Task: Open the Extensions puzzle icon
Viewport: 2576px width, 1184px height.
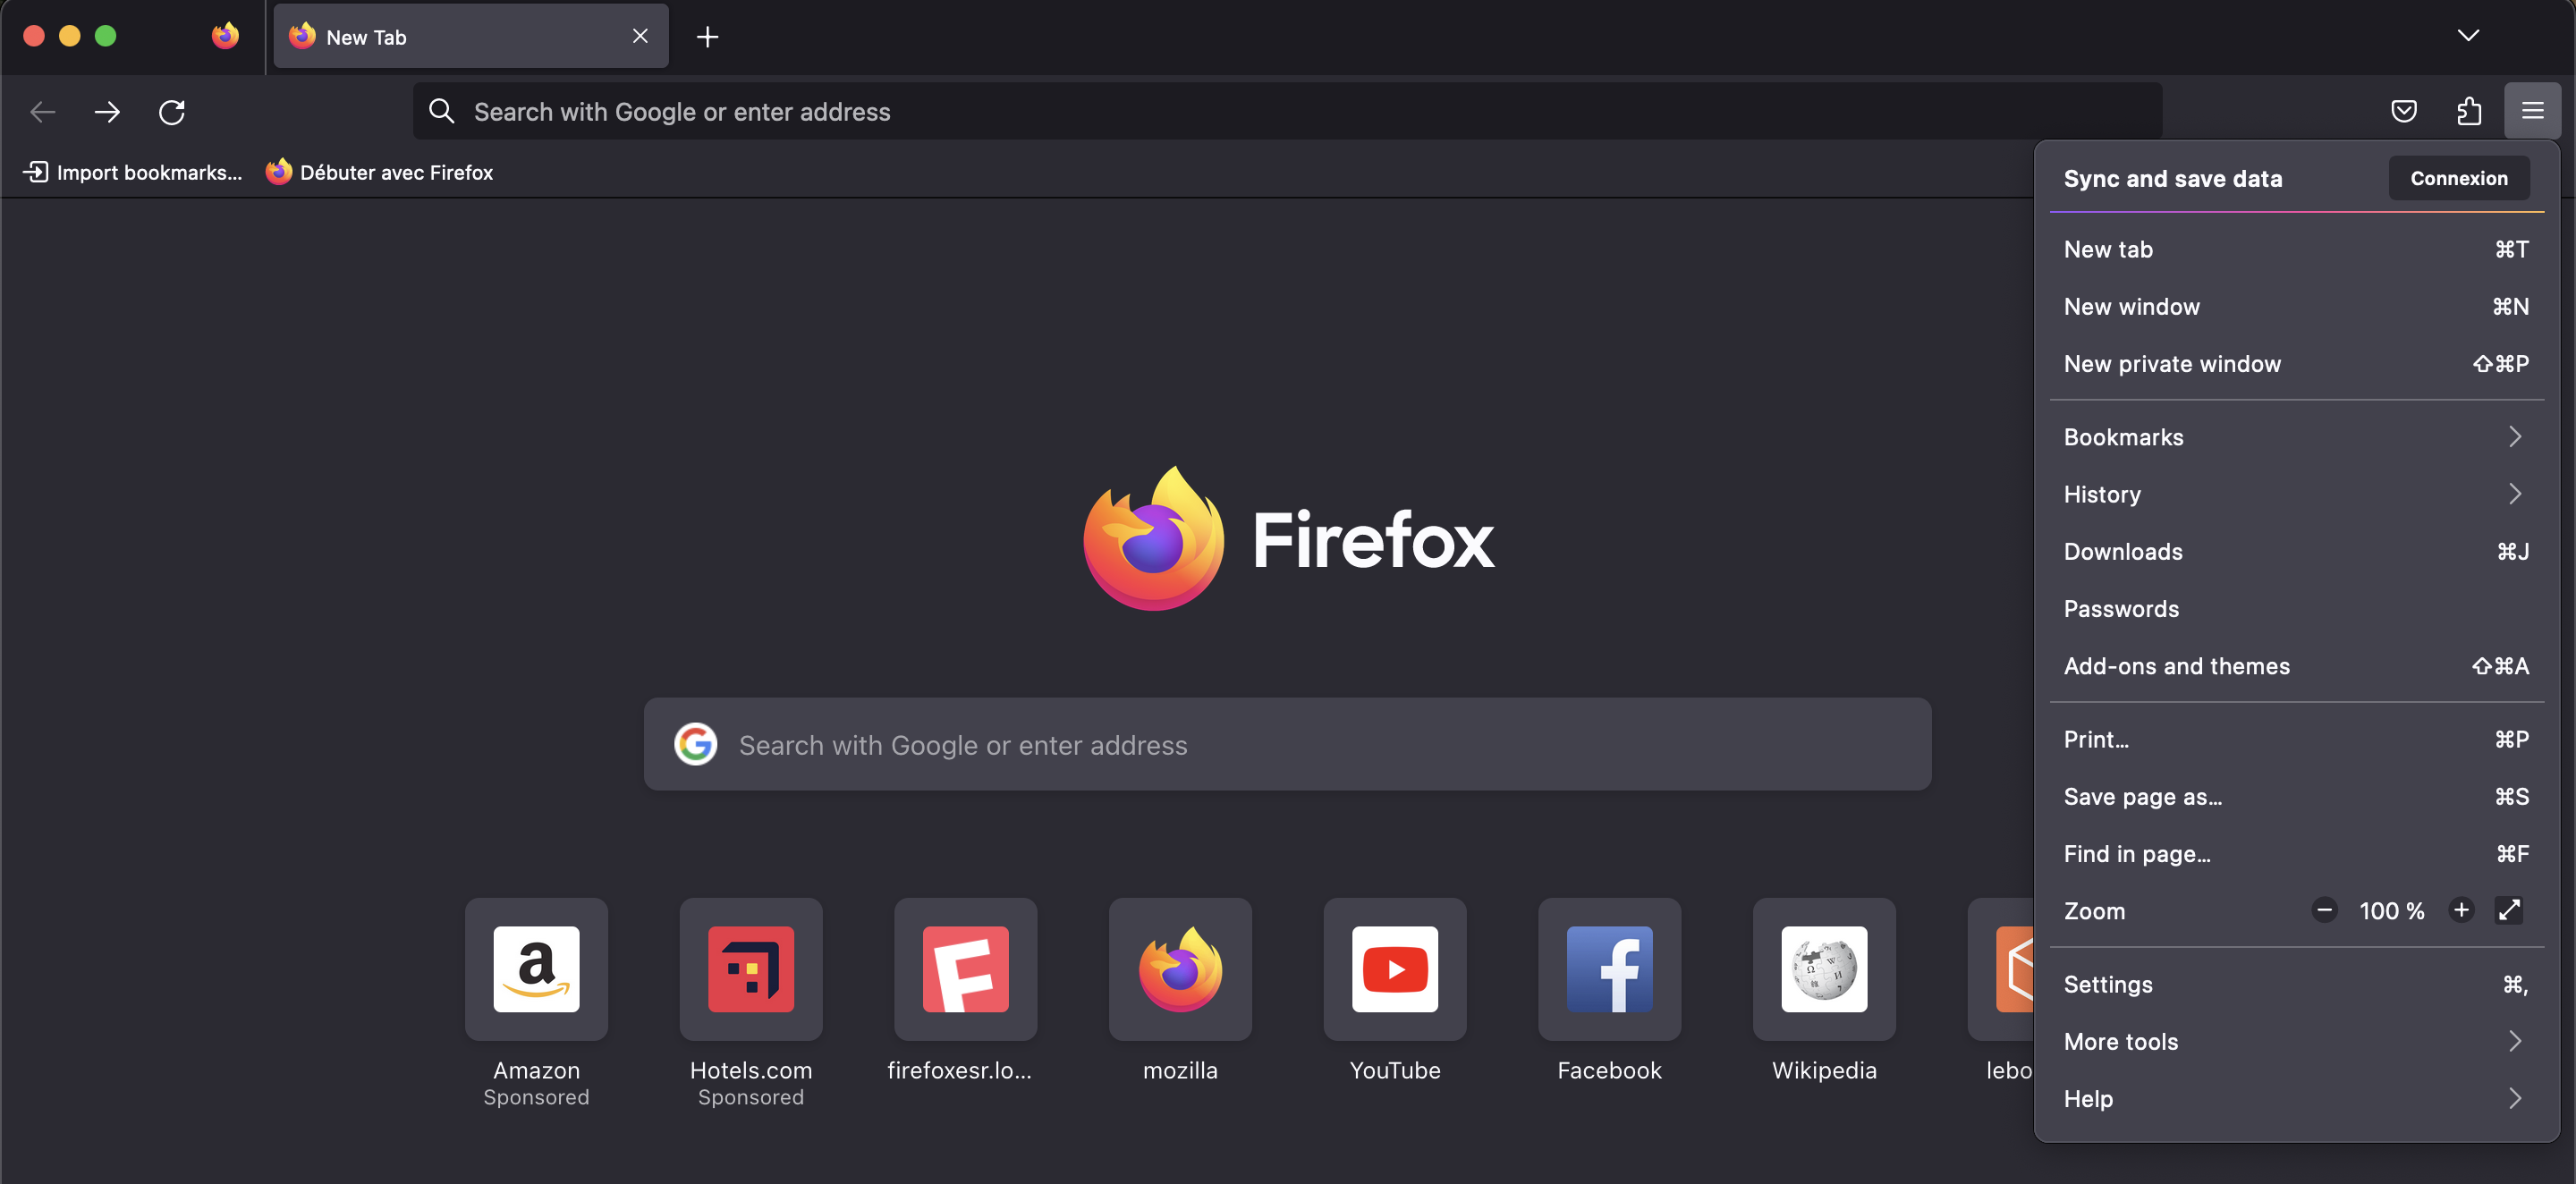Action: 2468,111
